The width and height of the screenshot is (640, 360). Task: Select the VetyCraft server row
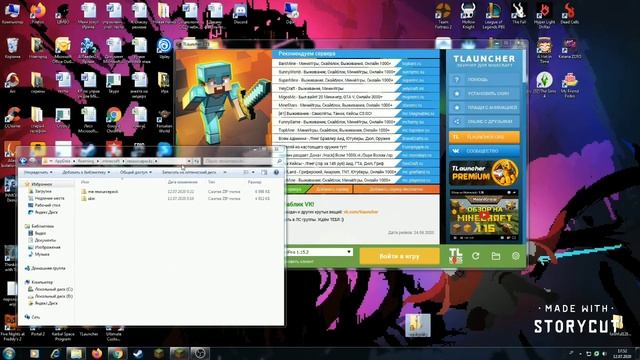click(x=356, y=89)
